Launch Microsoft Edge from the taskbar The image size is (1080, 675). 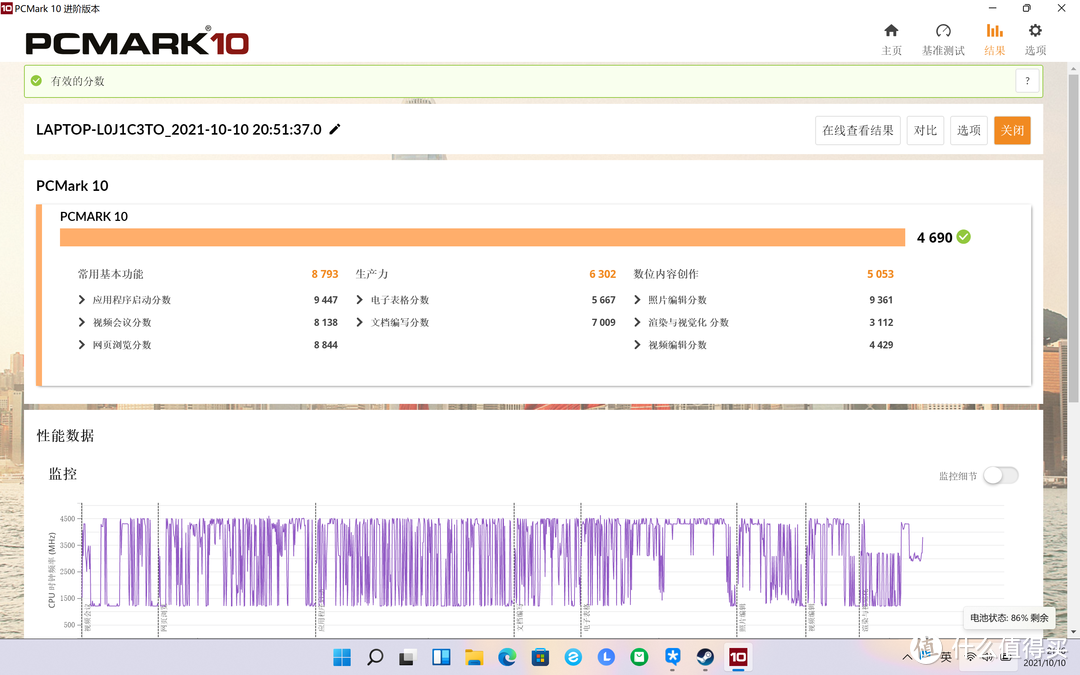tap(507, 657)
